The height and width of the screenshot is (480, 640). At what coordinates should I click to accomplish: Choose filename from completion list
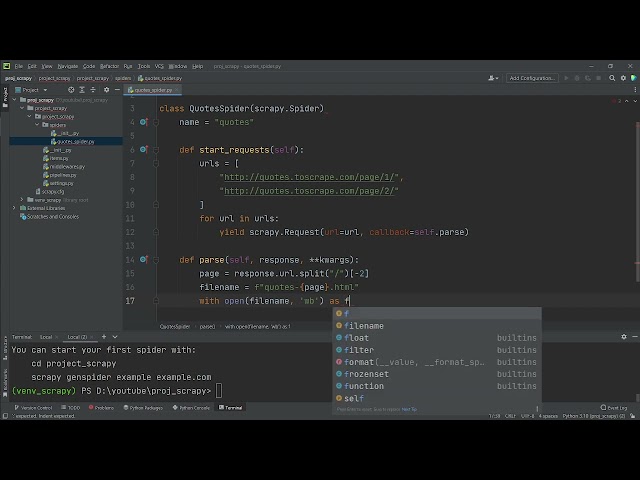[x=438, y=325]
